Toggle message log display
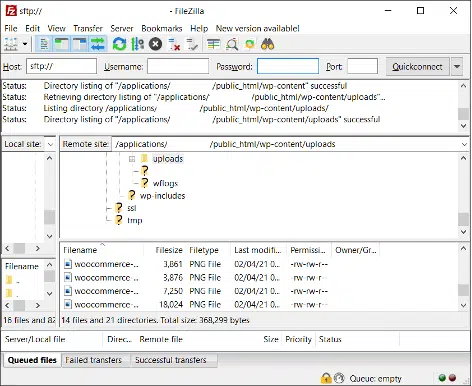 44,44
